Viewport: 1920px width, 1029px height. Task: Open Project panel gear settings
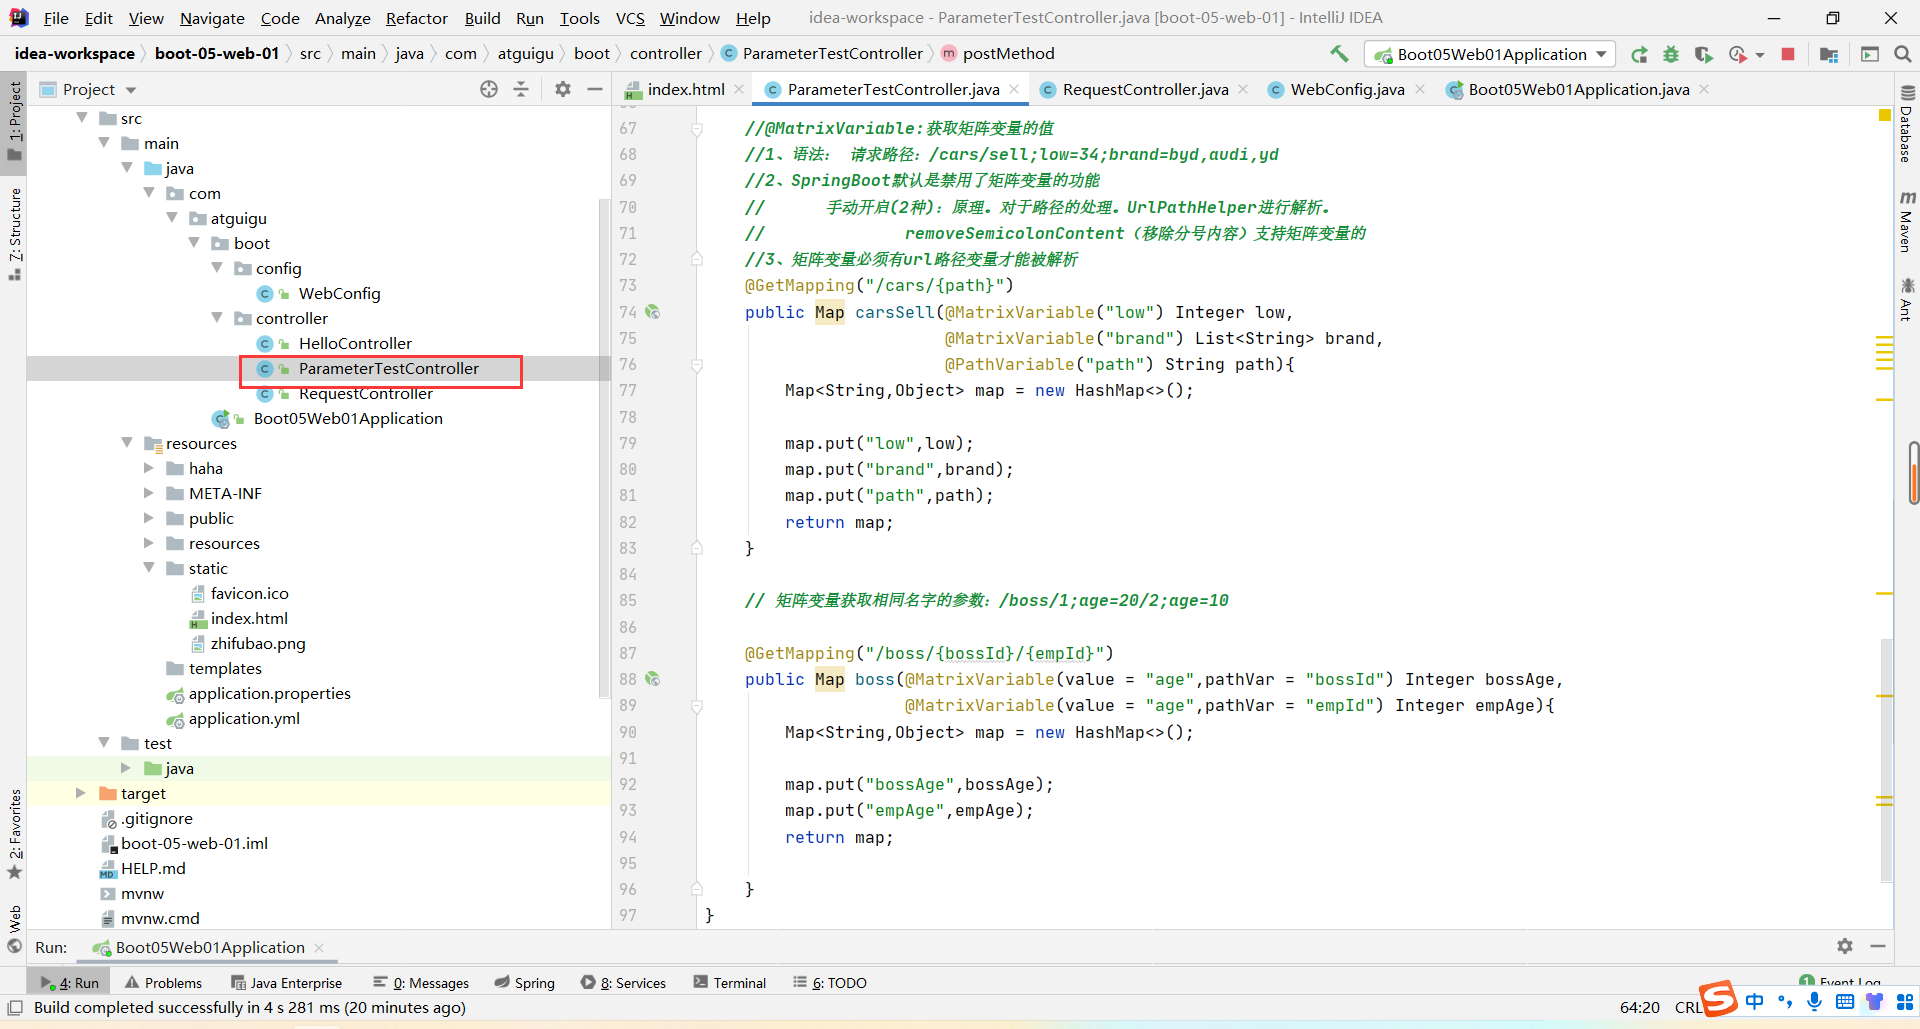(563, 89)
